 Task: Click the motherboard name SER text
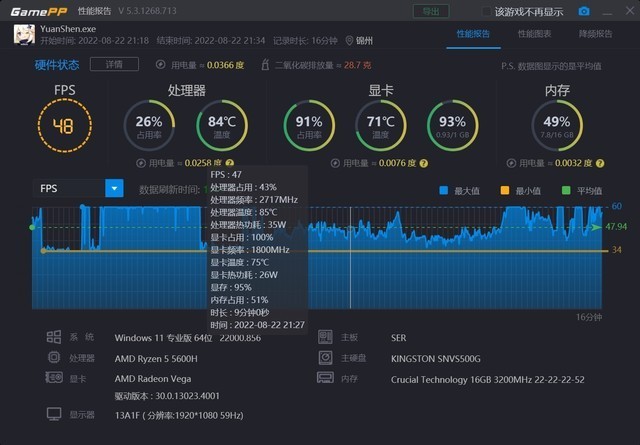pos(398,338)
